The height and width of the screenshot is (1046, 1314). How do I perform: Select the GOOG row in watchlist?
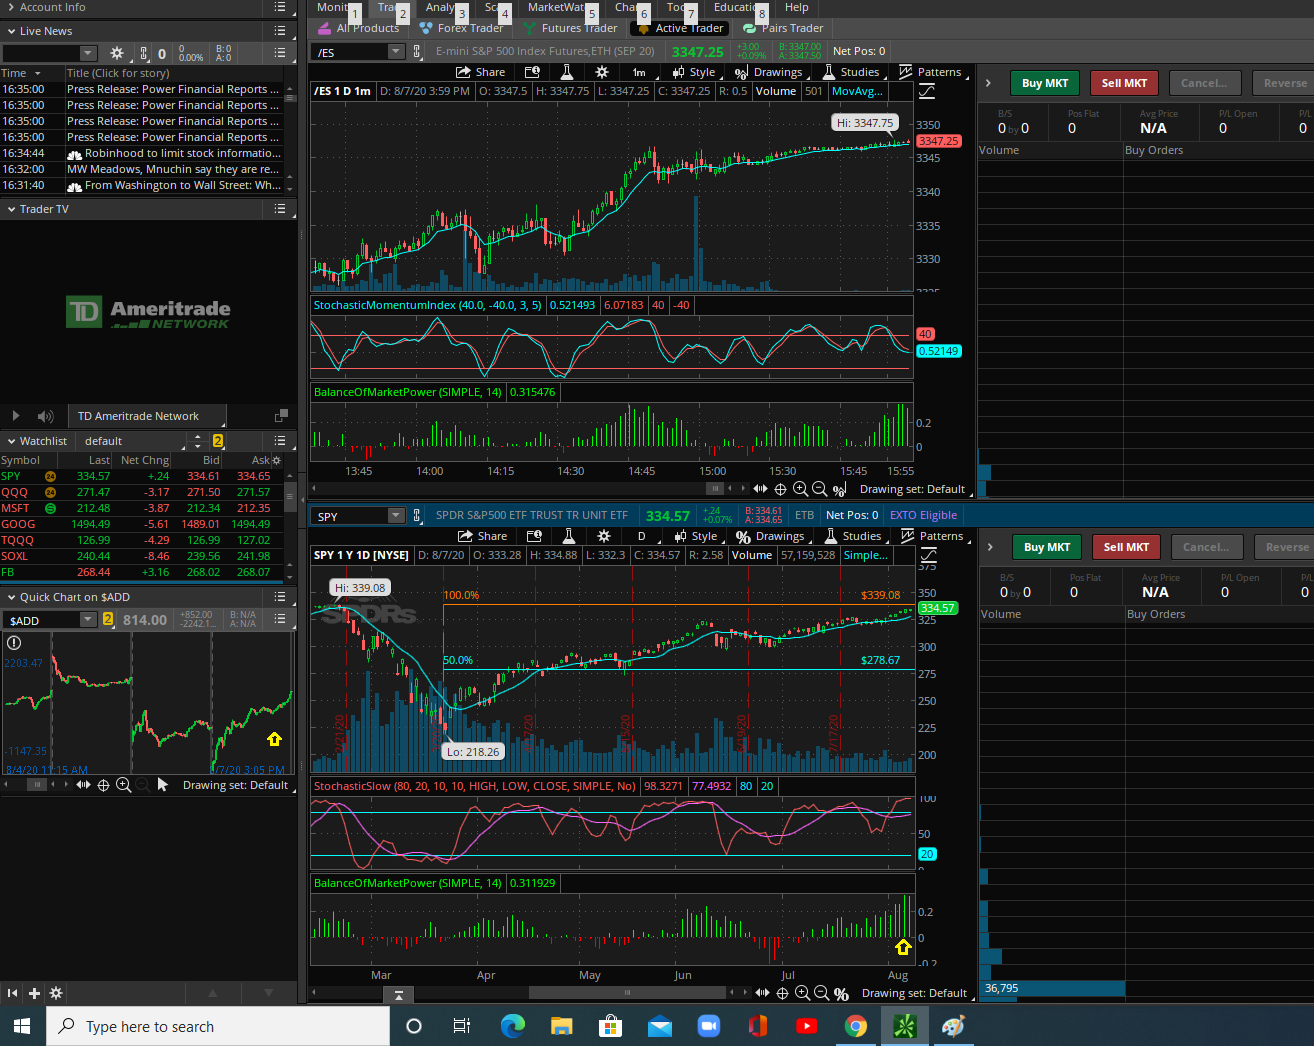[142, 524]
